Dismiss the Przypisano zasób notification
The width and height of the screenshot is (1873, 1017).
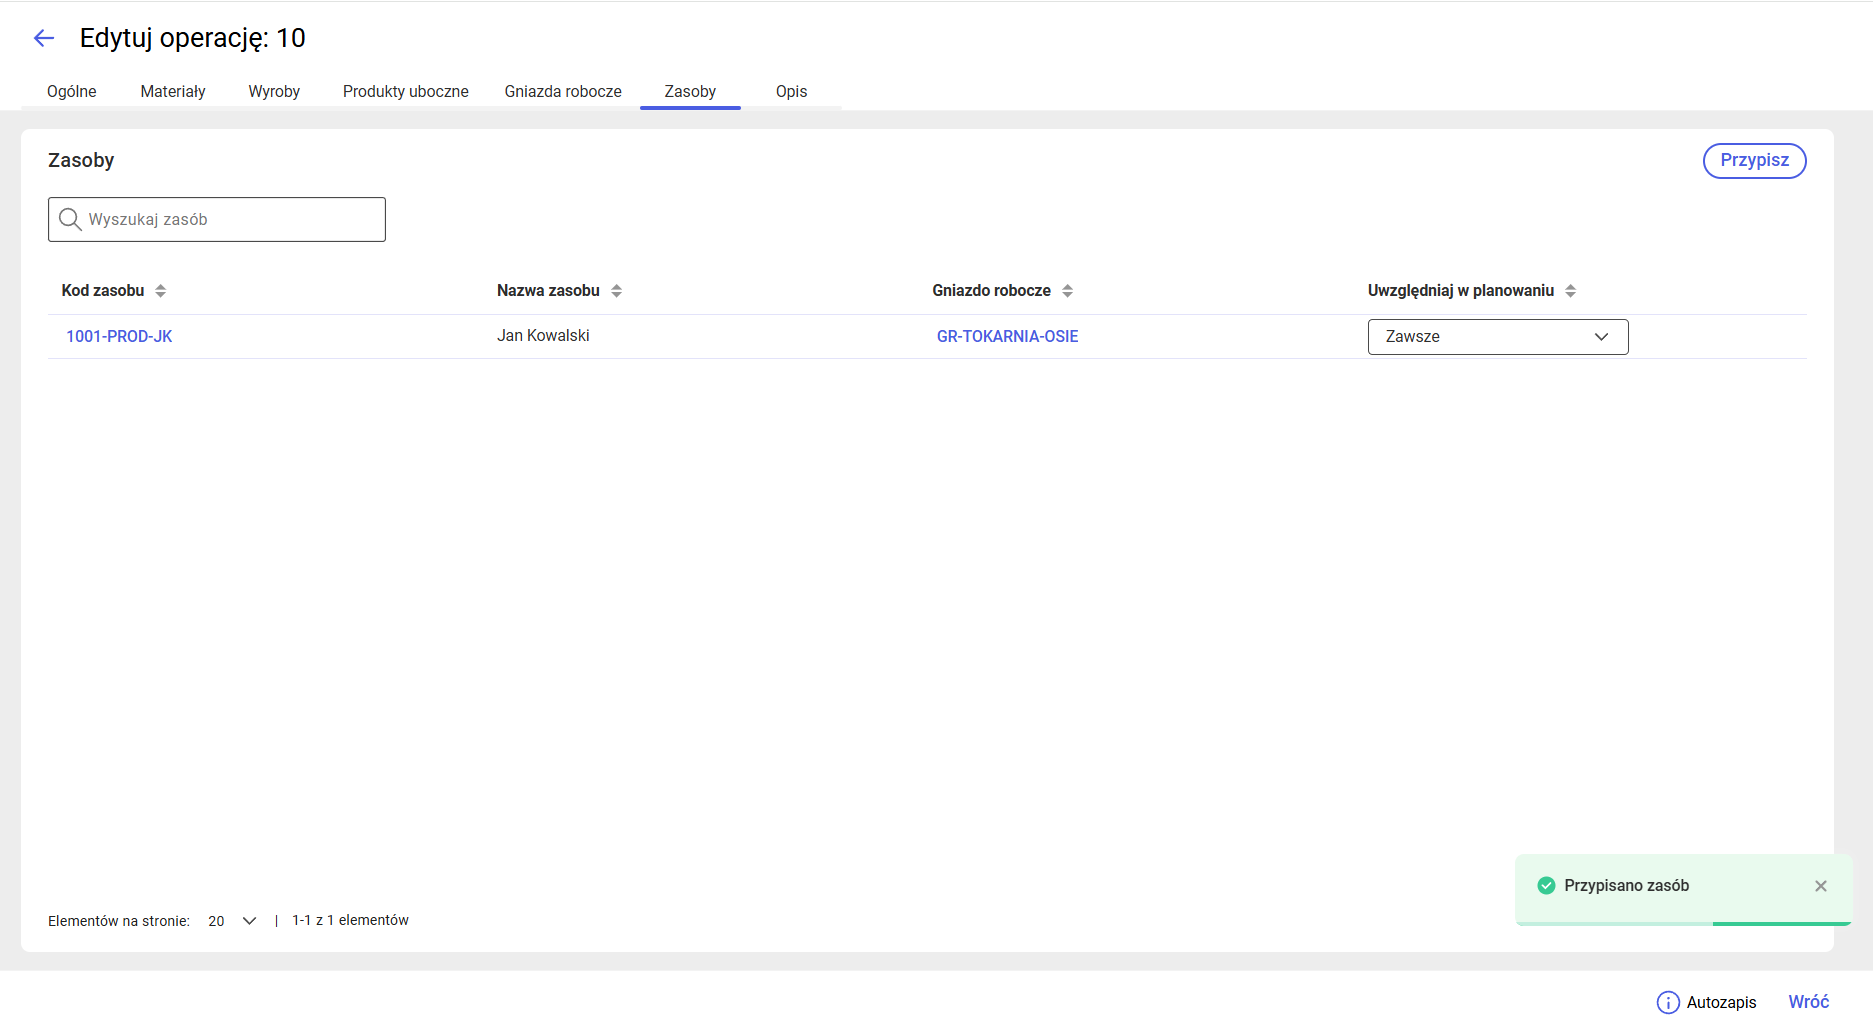(1820, 886)
